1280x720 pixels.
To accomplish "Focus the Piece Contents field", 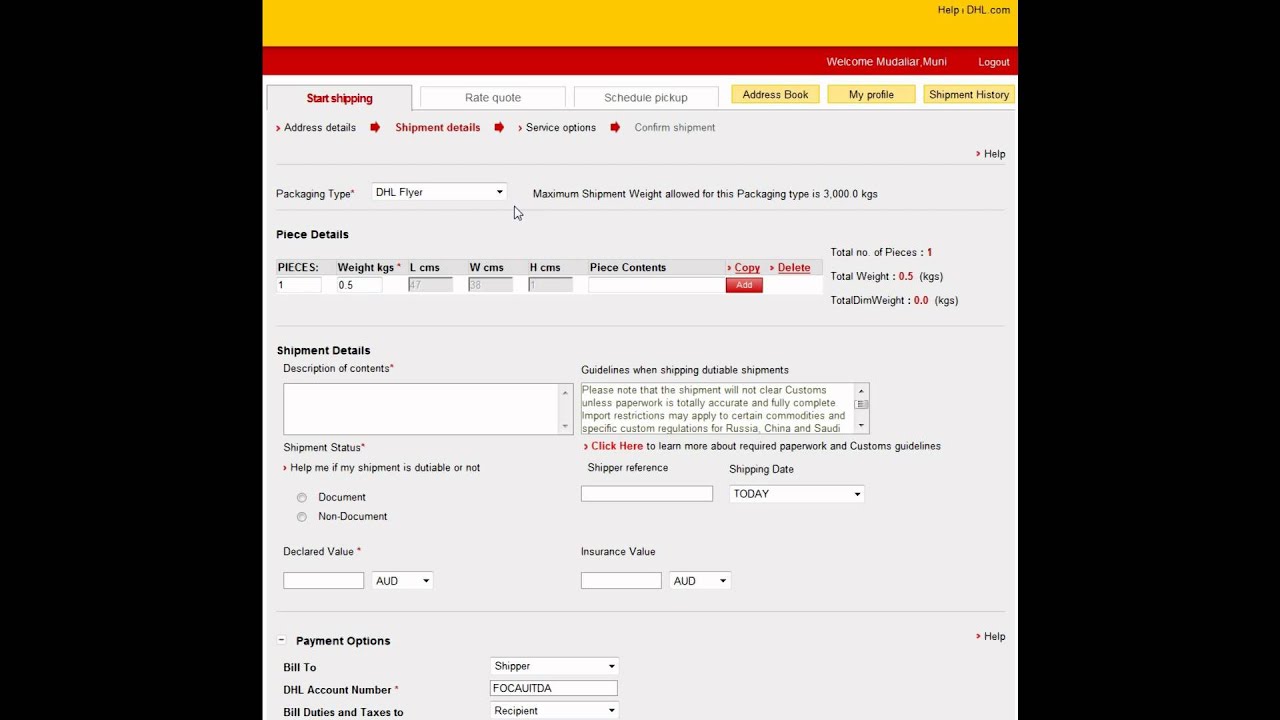I will pos(656,285).
